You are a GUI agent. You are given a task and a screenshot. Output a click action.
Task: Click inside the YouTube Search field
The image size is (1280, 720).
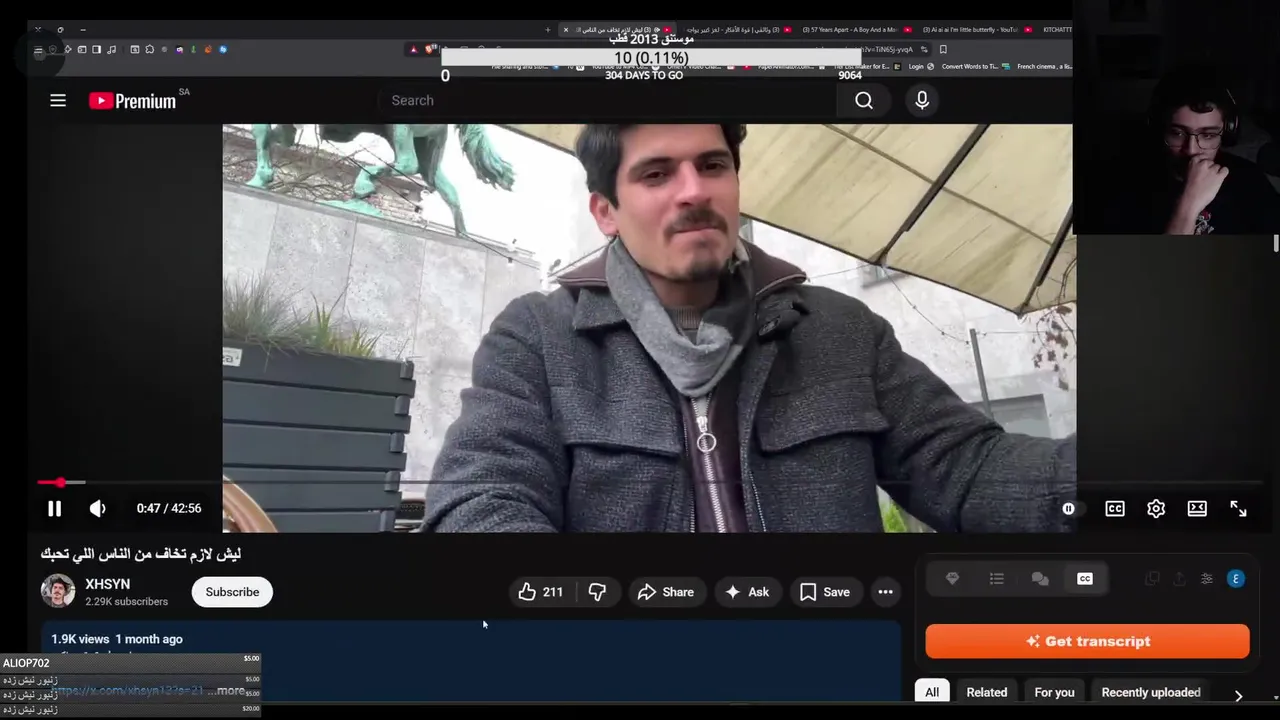[x=607, y=100]
